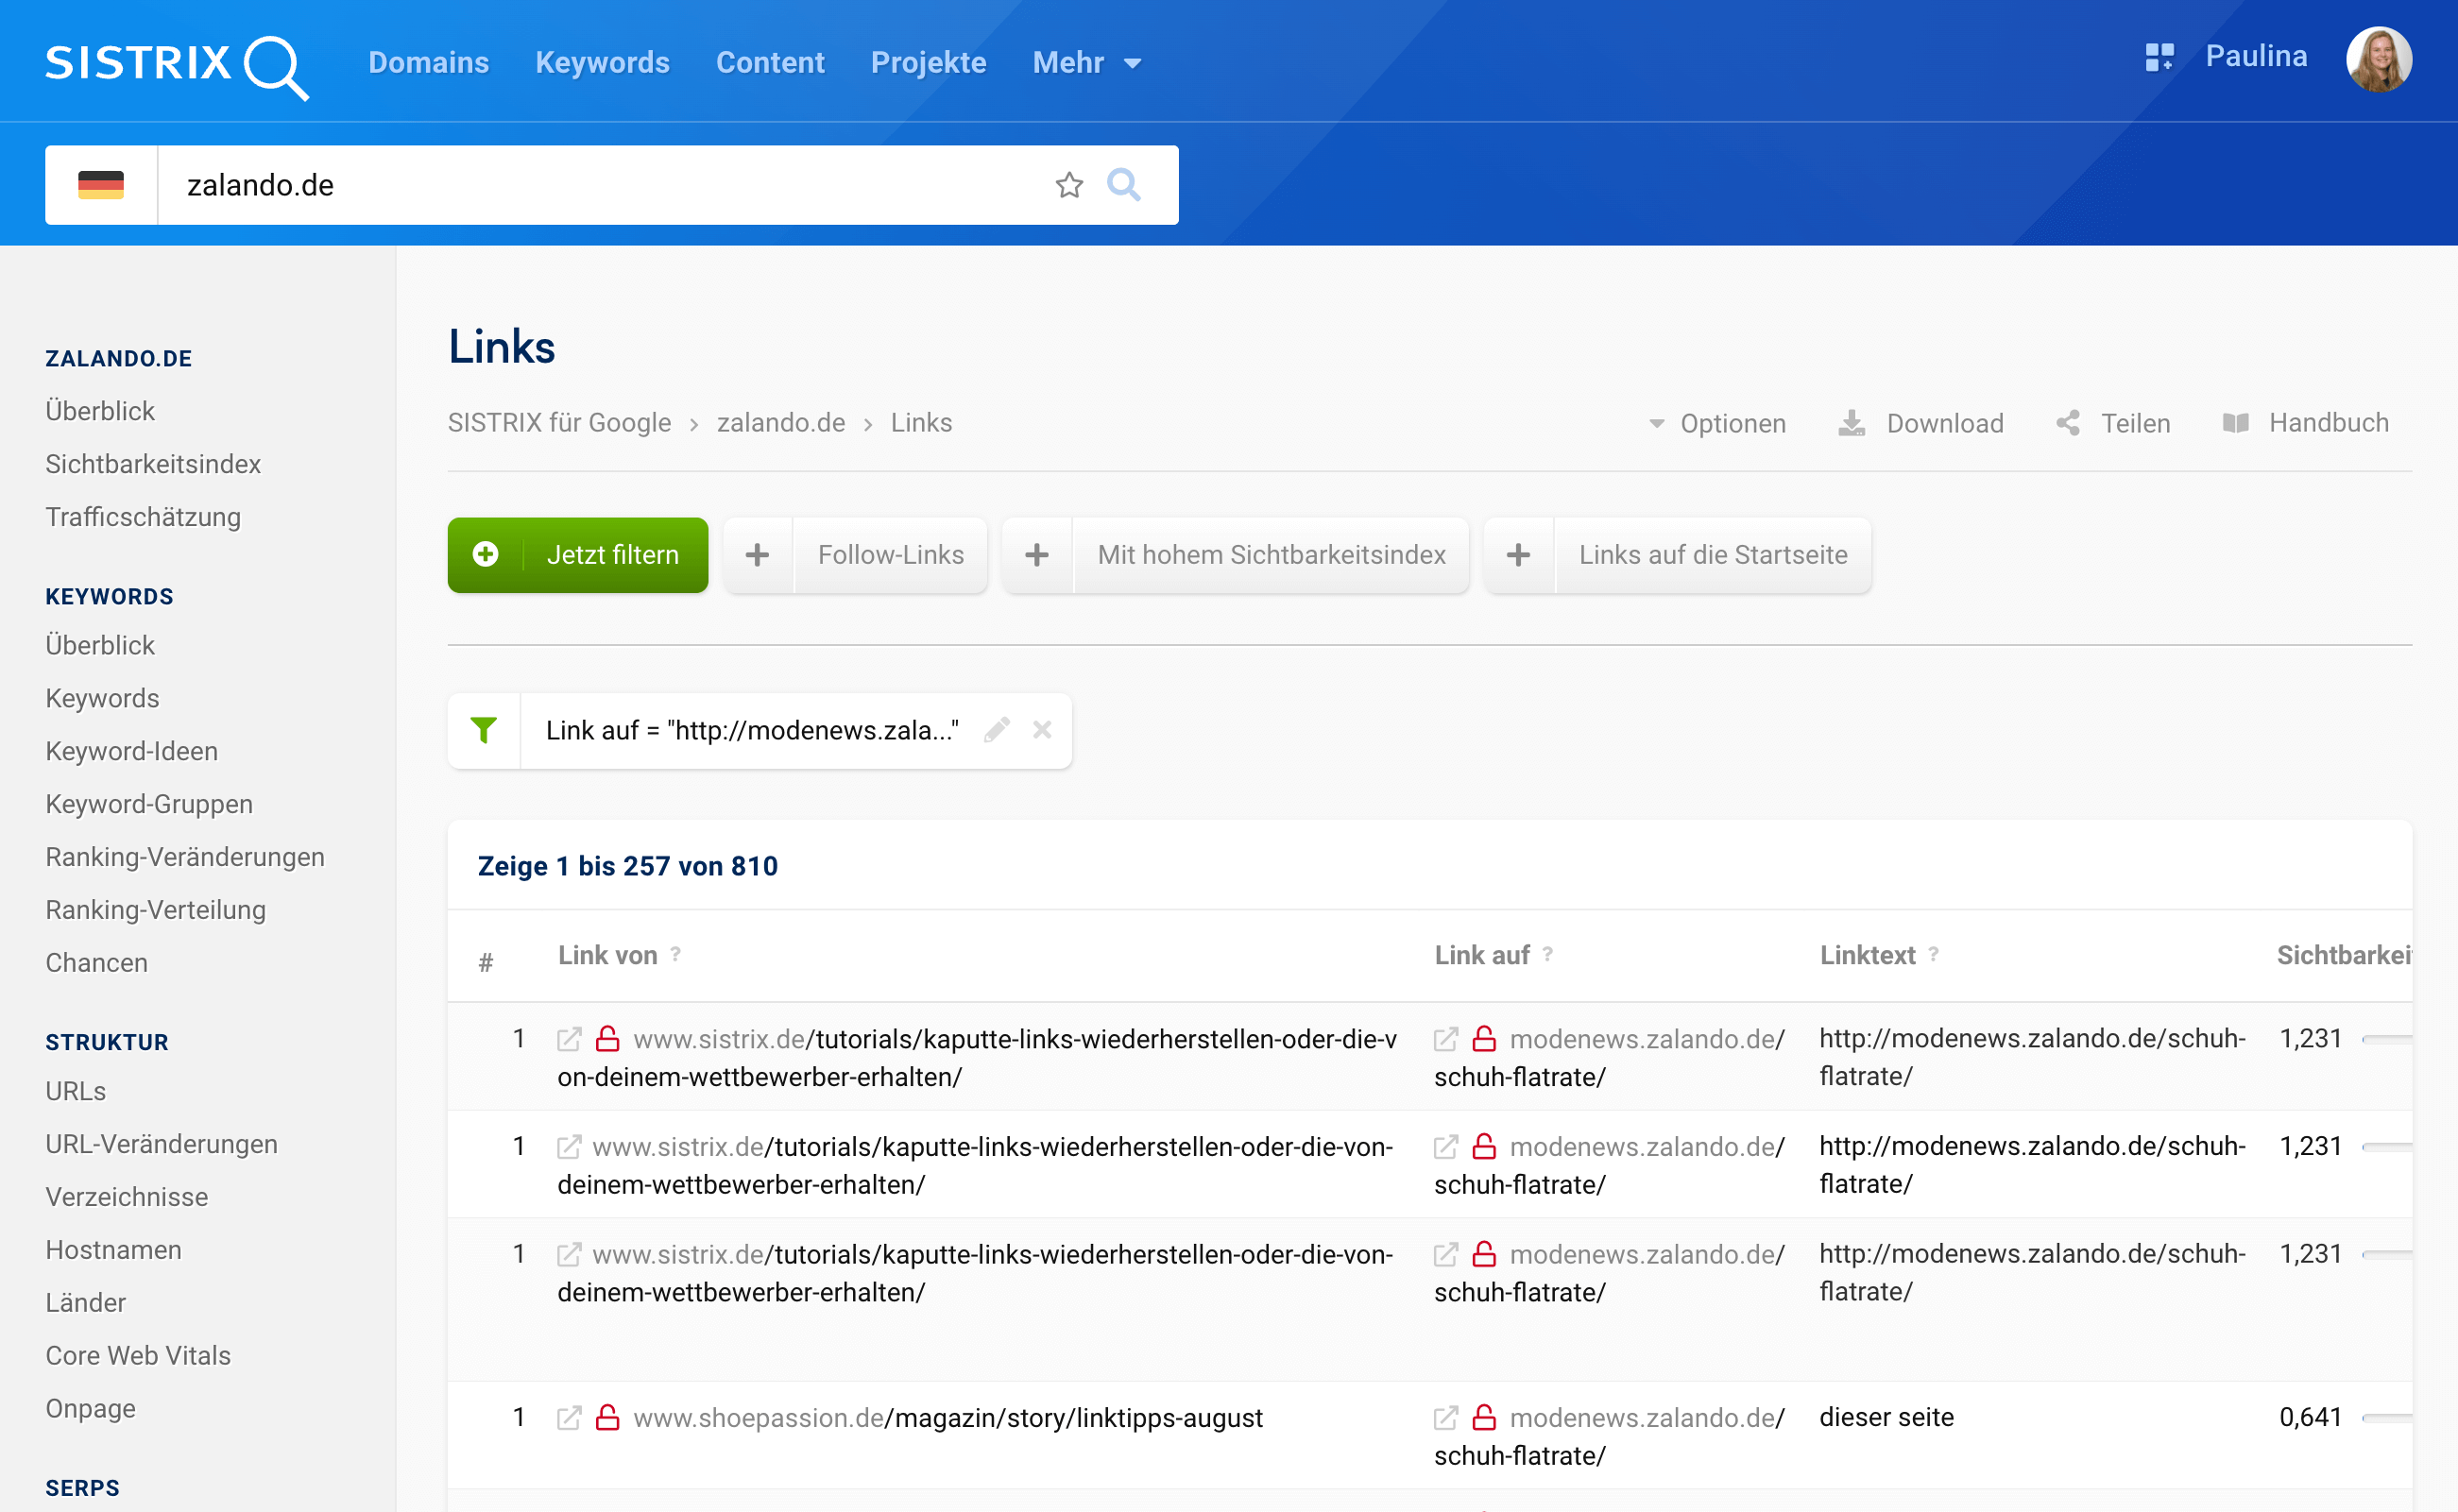Click the 0,641 visibility value
Viewport: 2458px width, 1512px height.
click(2310, 1417)
